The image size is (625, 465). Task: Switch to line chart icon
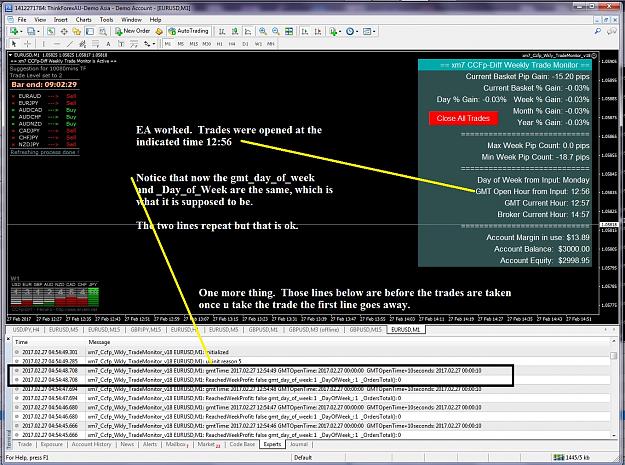pos(248,31)
